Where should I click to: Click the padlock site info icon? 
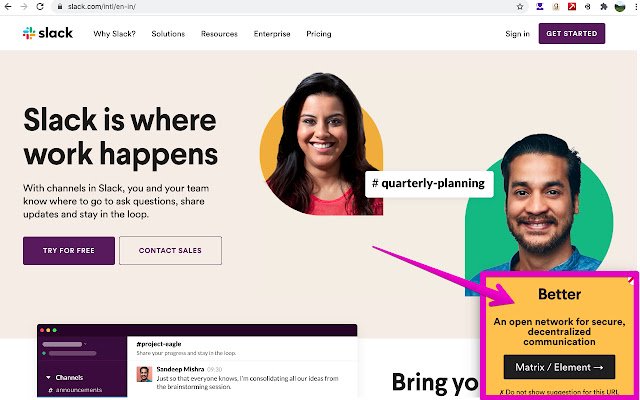coord(60,7)
